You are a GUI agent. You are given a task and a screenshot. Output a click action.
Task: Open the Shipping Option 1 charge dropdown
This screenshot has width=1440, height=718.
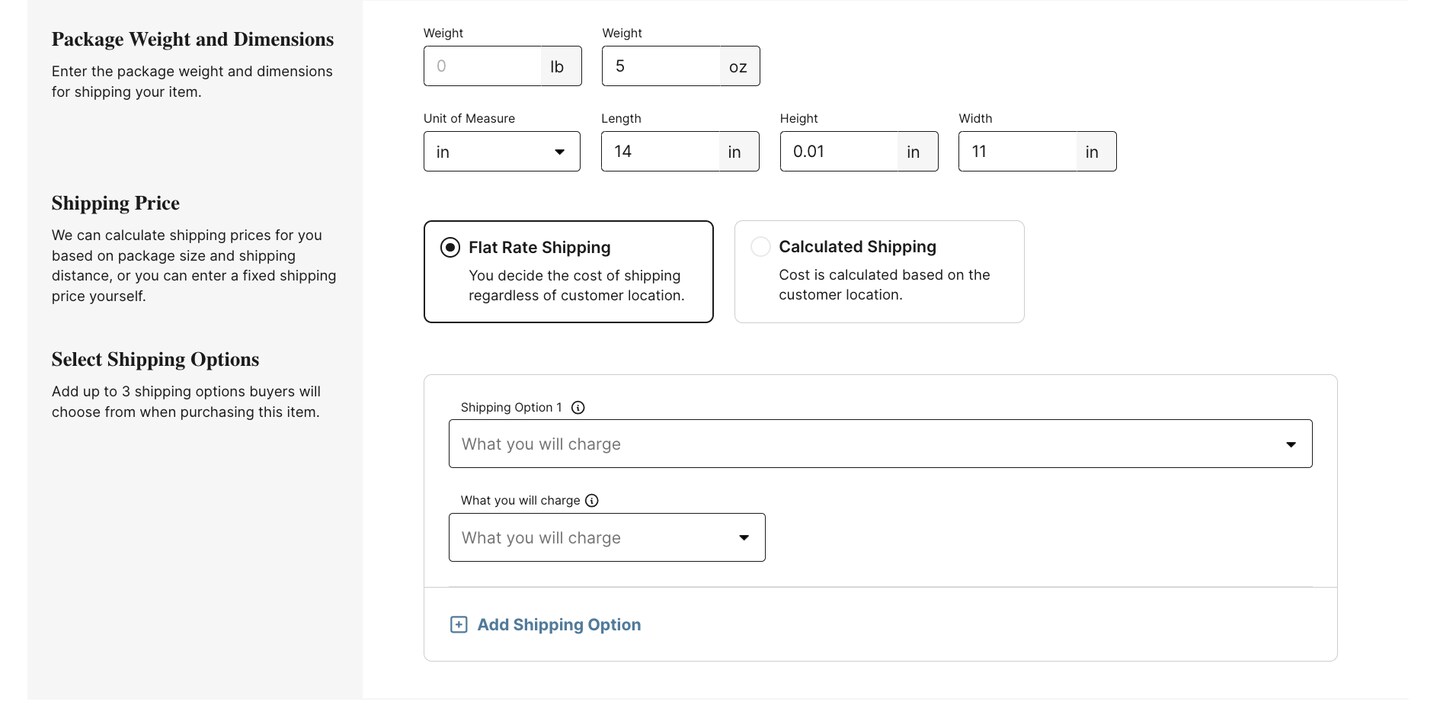point(880,442)
